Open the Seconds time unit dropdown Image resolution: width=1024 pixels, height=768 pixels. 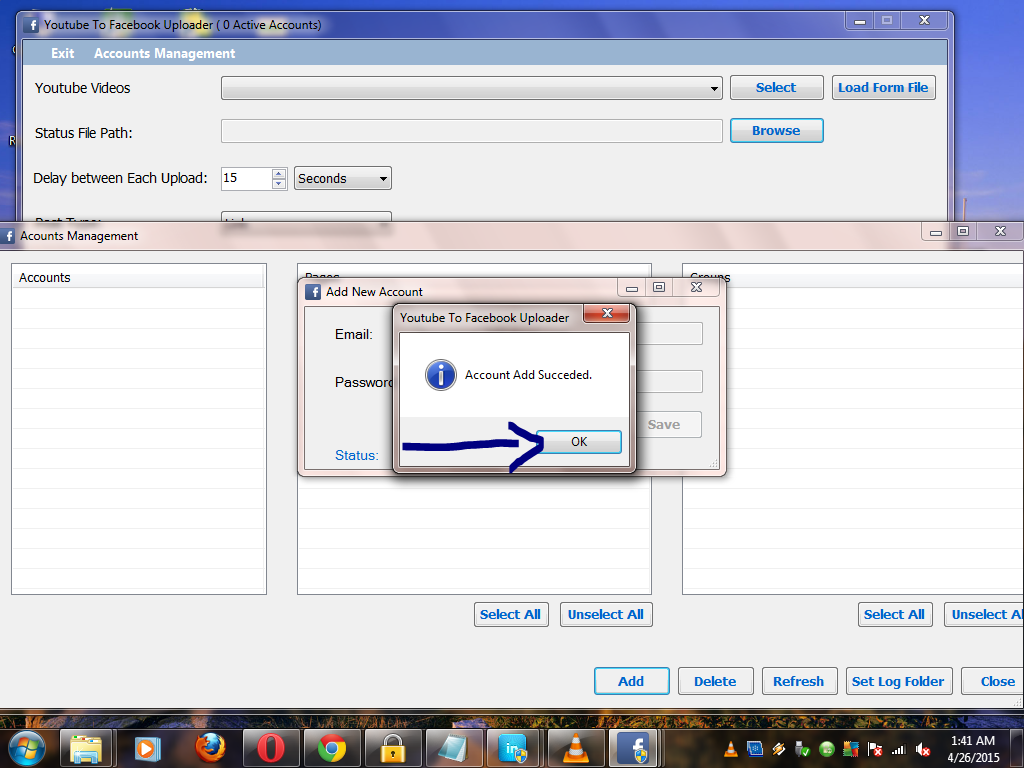click(342, 178)
